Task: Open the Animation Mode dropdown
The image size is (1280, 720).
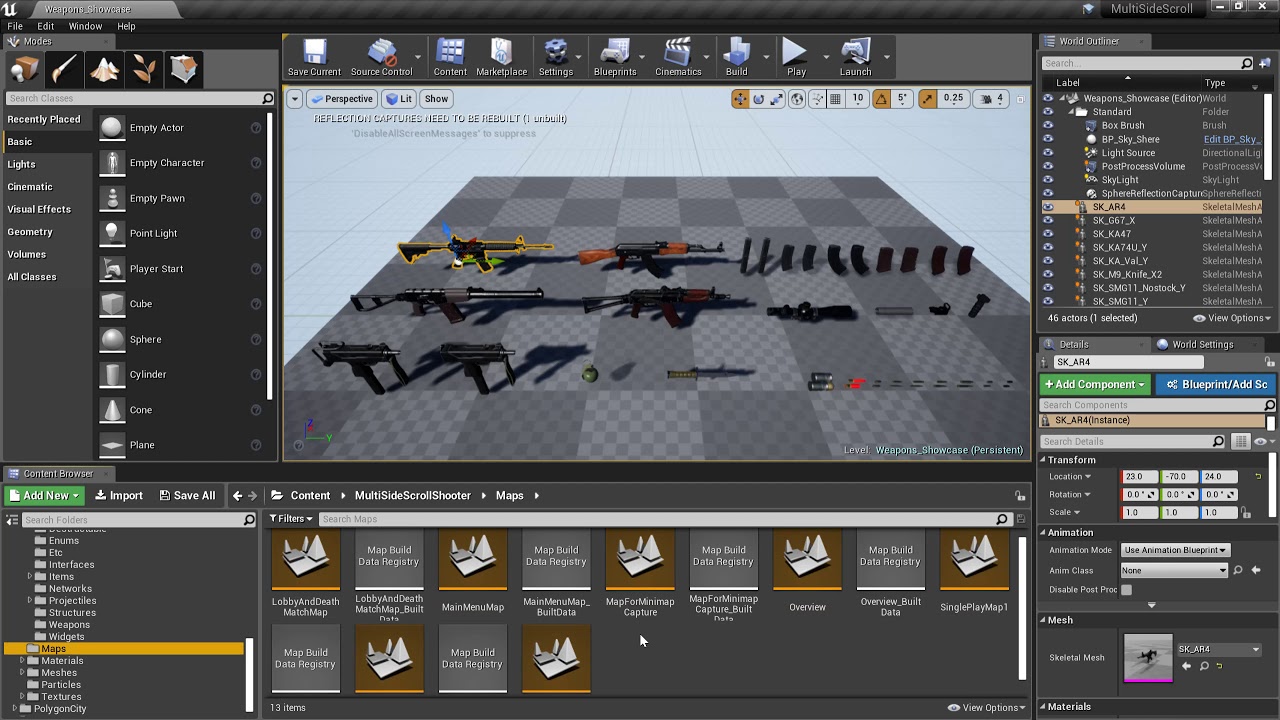Action: coord(1175,550)
